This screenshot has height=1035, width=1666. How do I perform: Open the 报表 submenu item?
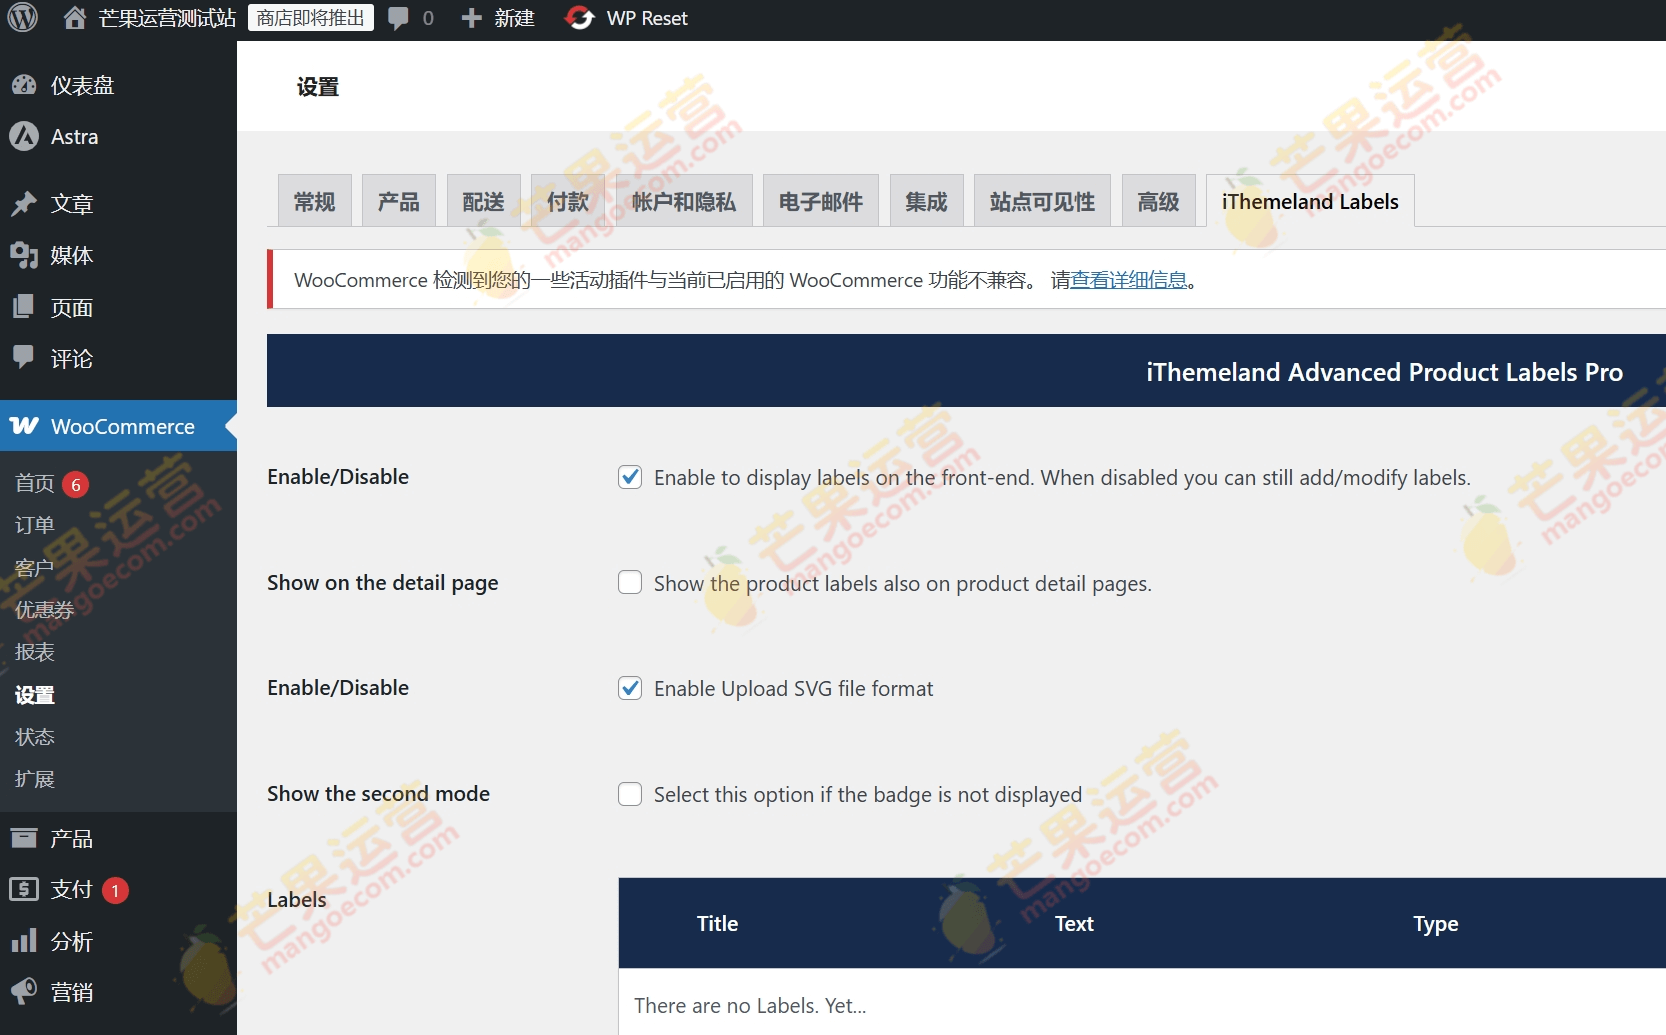pos(35,652)
